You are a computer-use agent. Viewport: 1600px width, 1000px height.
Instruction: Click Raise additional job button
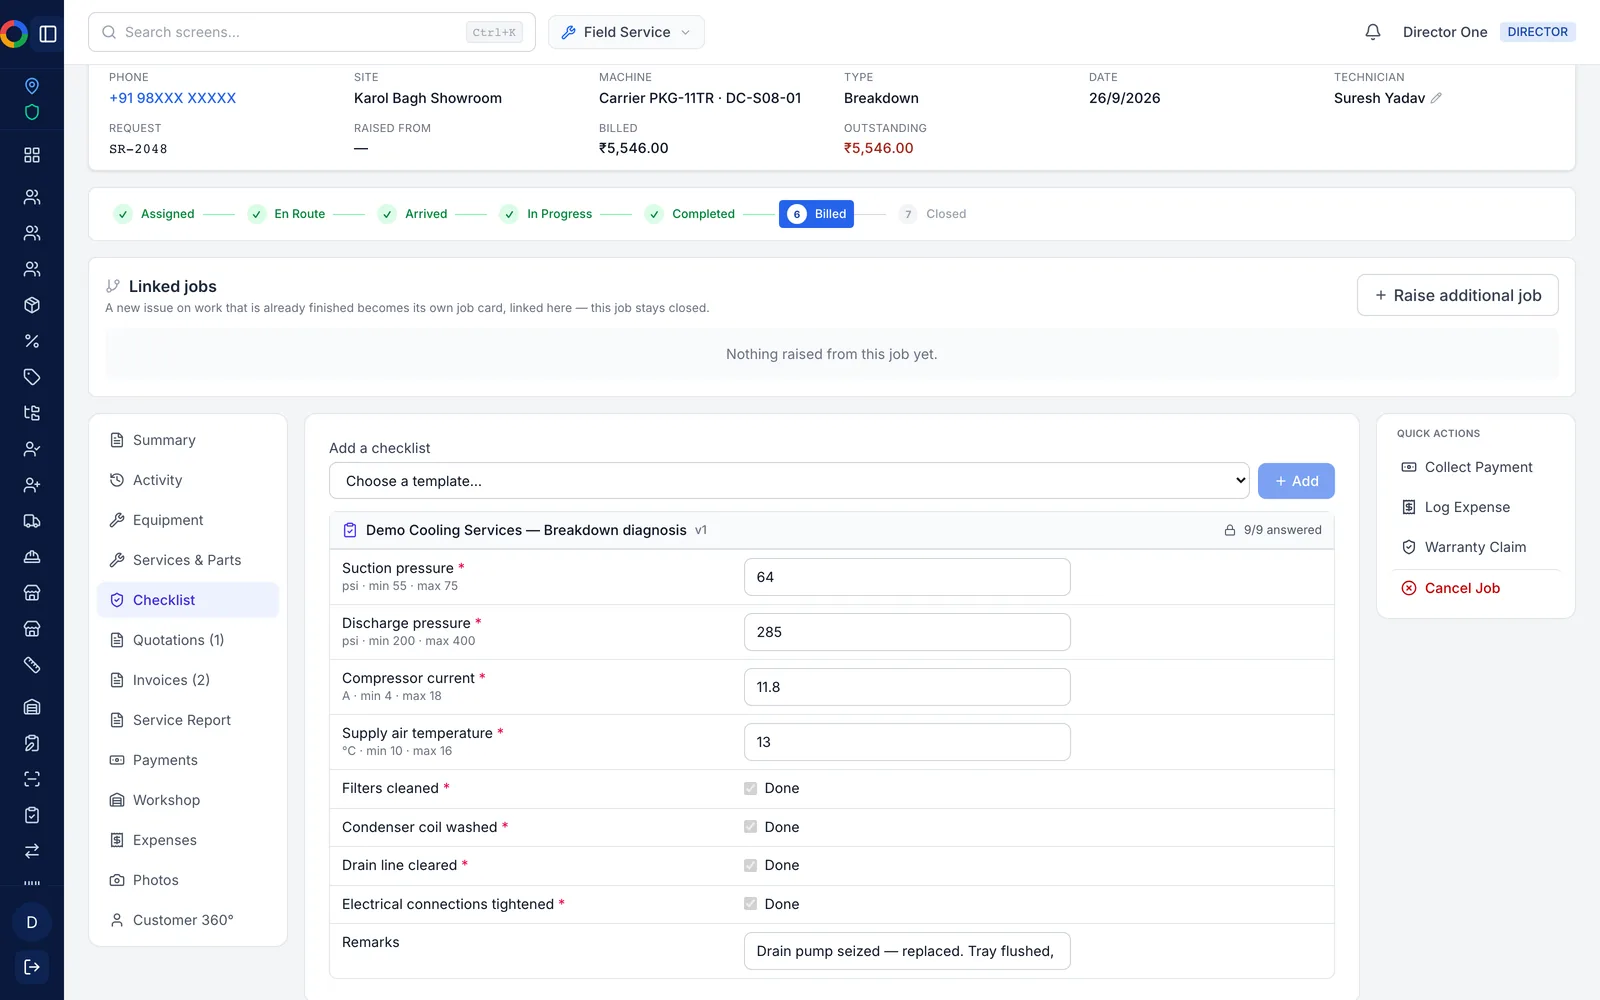click(x=1457, y=295)
